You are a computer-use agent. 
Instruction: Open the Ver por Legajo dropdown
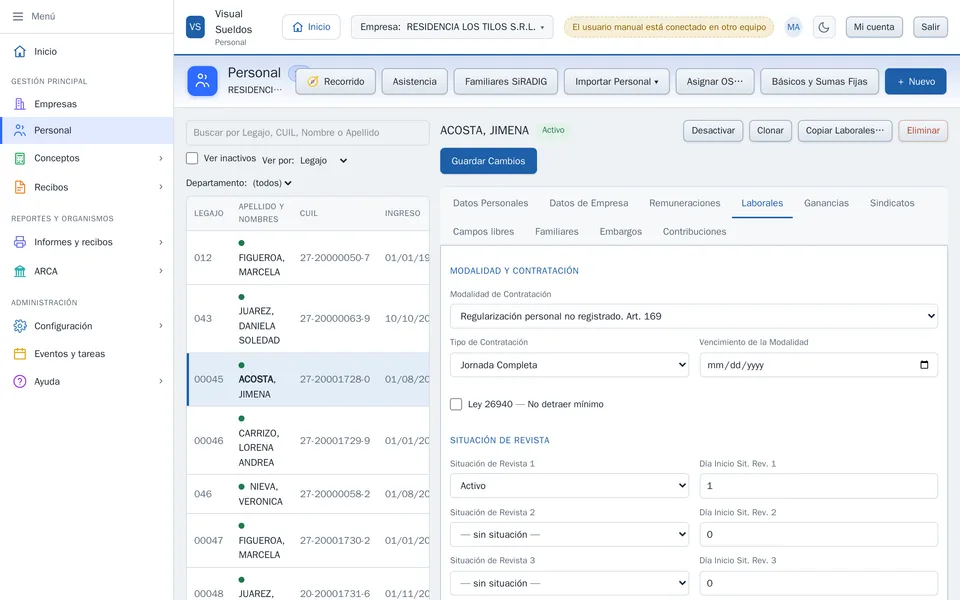[x=324, y=160]
